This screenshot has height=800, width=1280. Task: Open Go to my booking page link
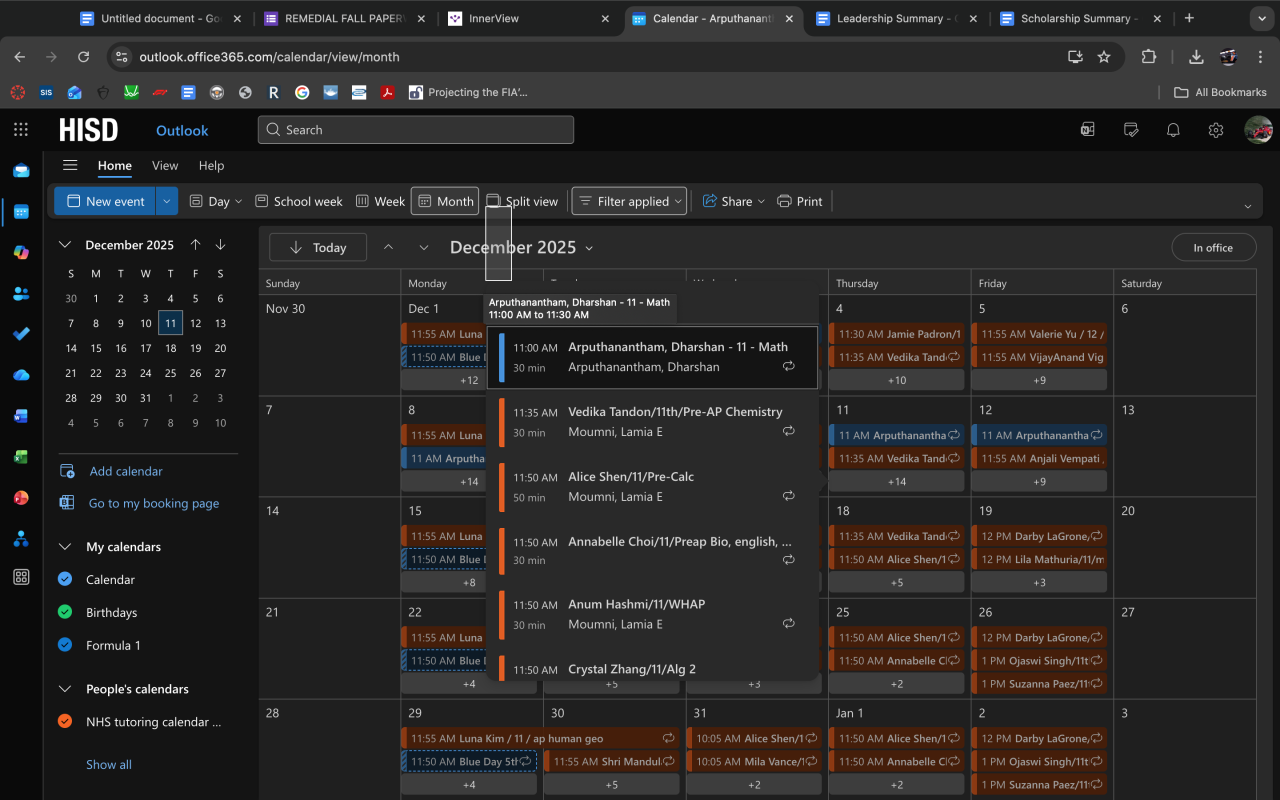153,504
